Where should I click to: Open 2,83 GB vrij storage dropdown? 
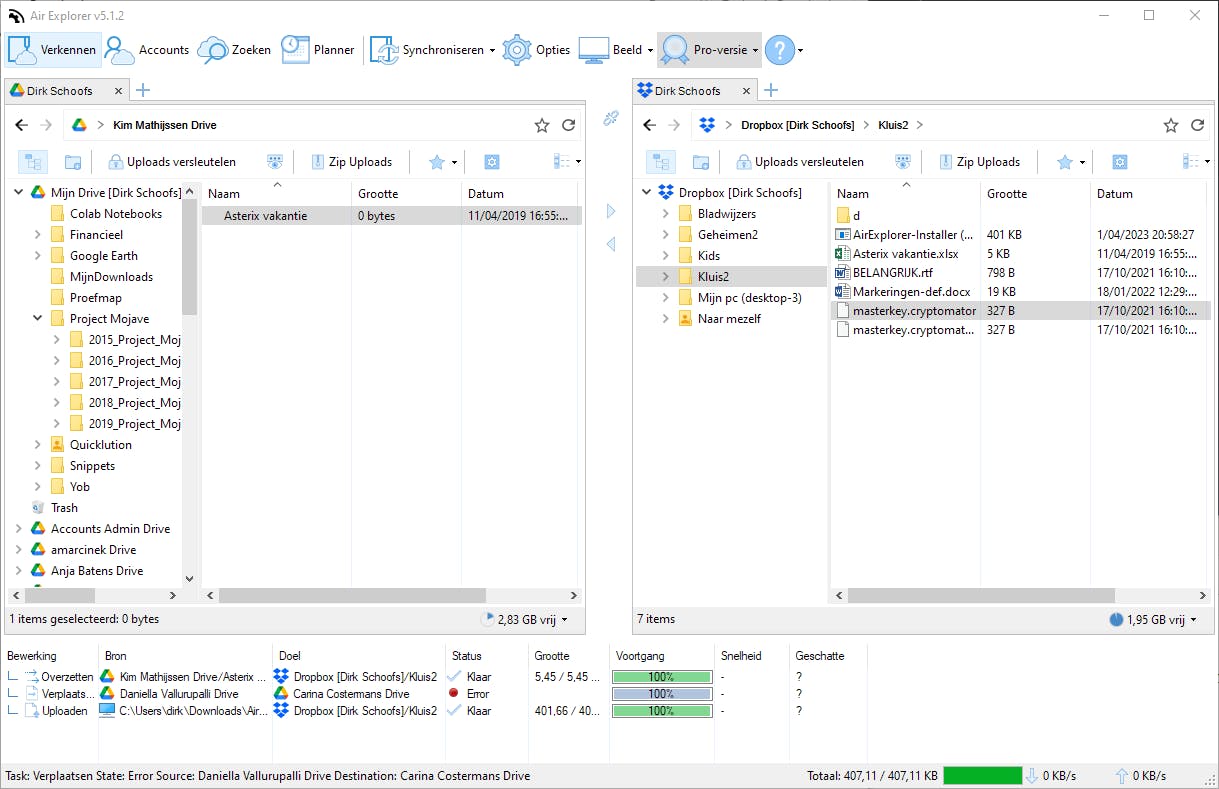525,619
